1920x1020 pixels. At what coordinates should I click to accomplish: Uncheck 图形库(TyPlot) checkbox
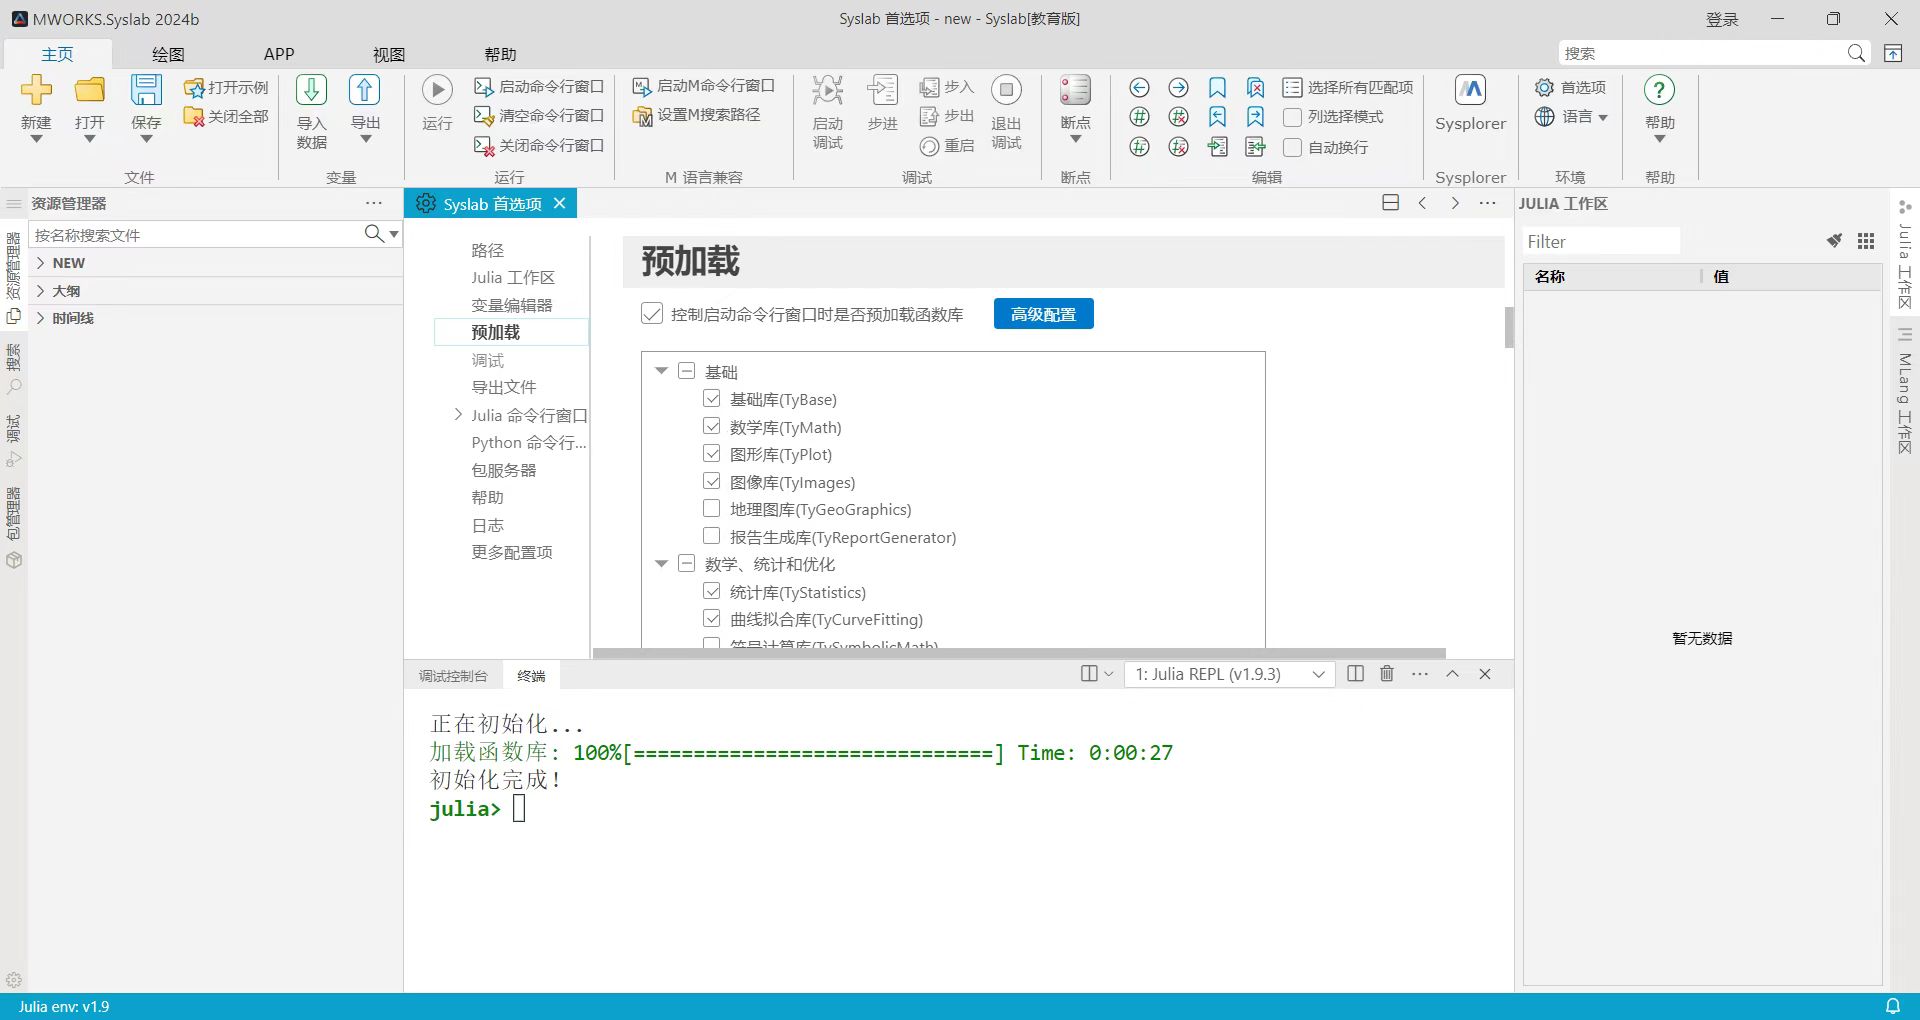(712, 454)
